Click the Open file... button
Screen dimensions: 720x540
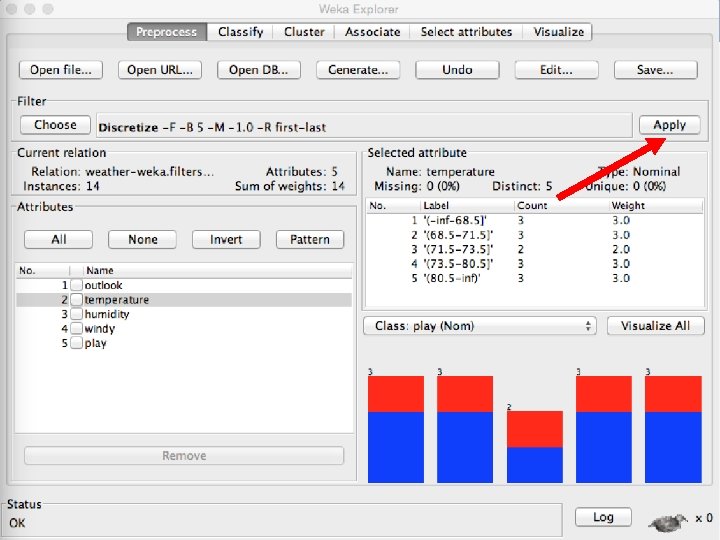tap(61, 70)
